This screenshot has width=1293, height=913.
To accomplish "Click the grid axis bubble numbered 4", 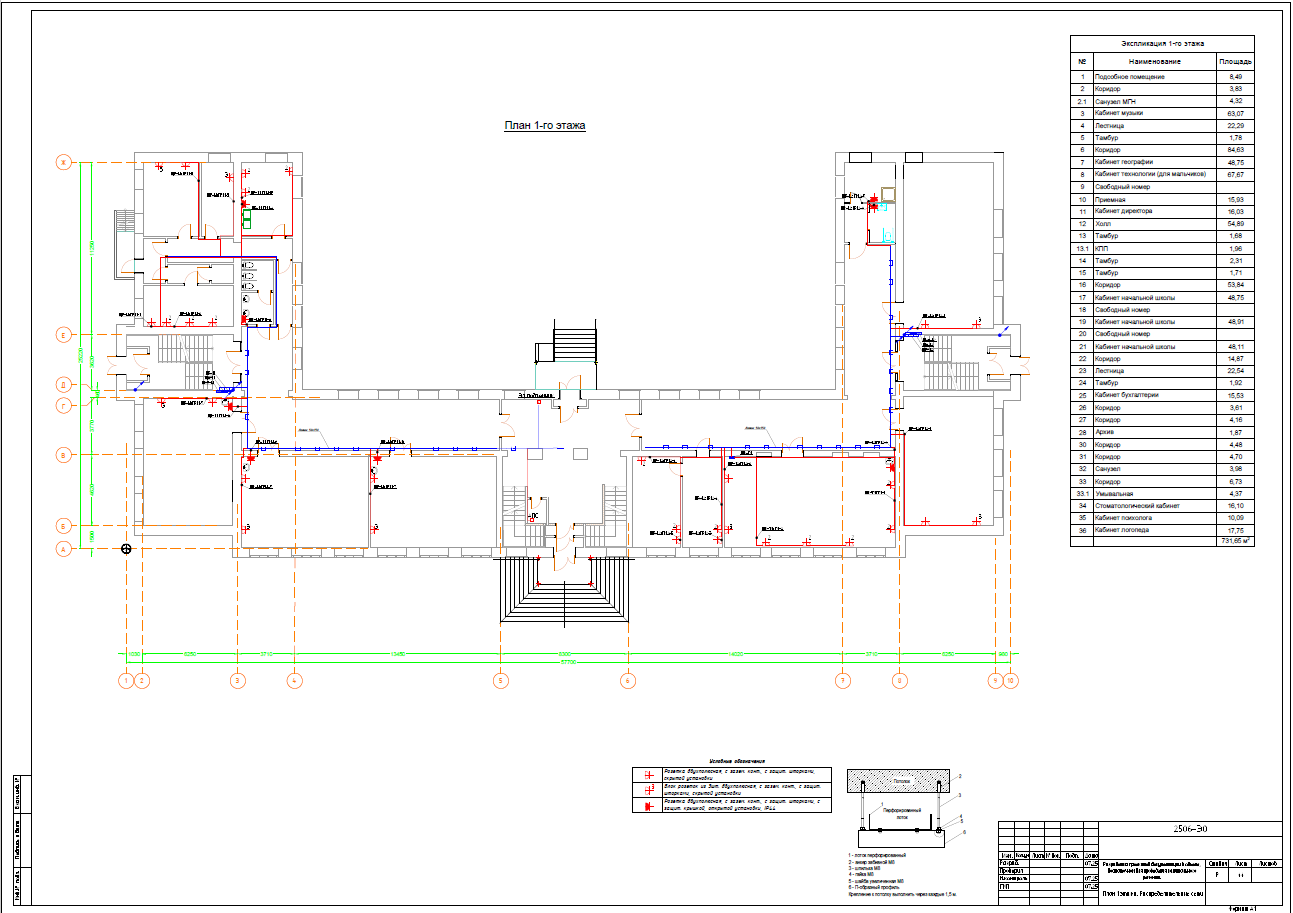I will click(x=294, y=681).
